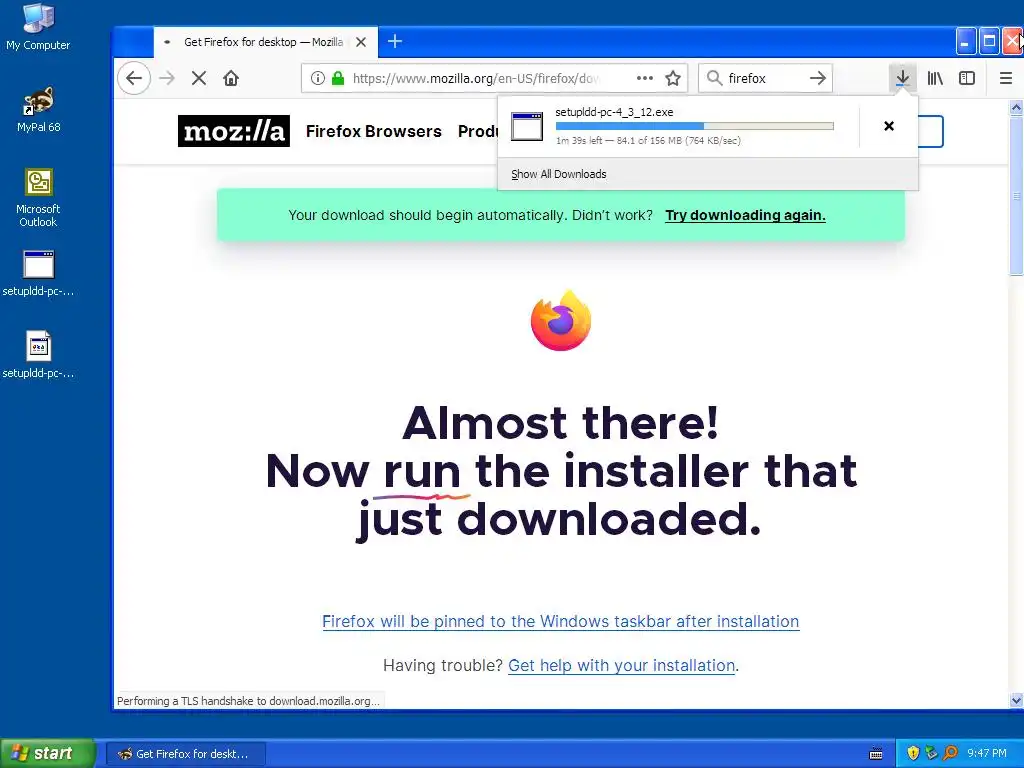Open a new tab with plus button
This screenshot has width=1024, height=768.
(394, 42)
